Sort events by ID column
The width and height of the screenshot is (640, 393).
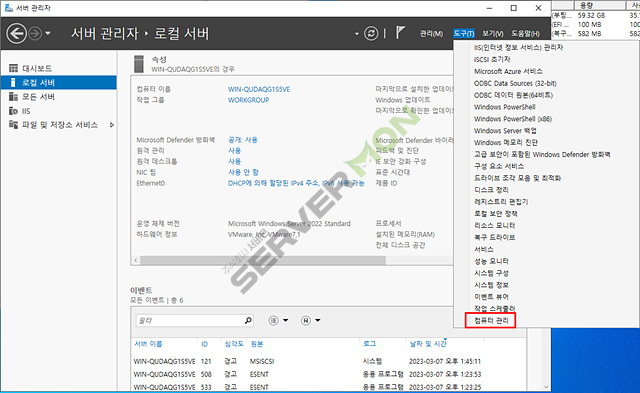(204, 344)
